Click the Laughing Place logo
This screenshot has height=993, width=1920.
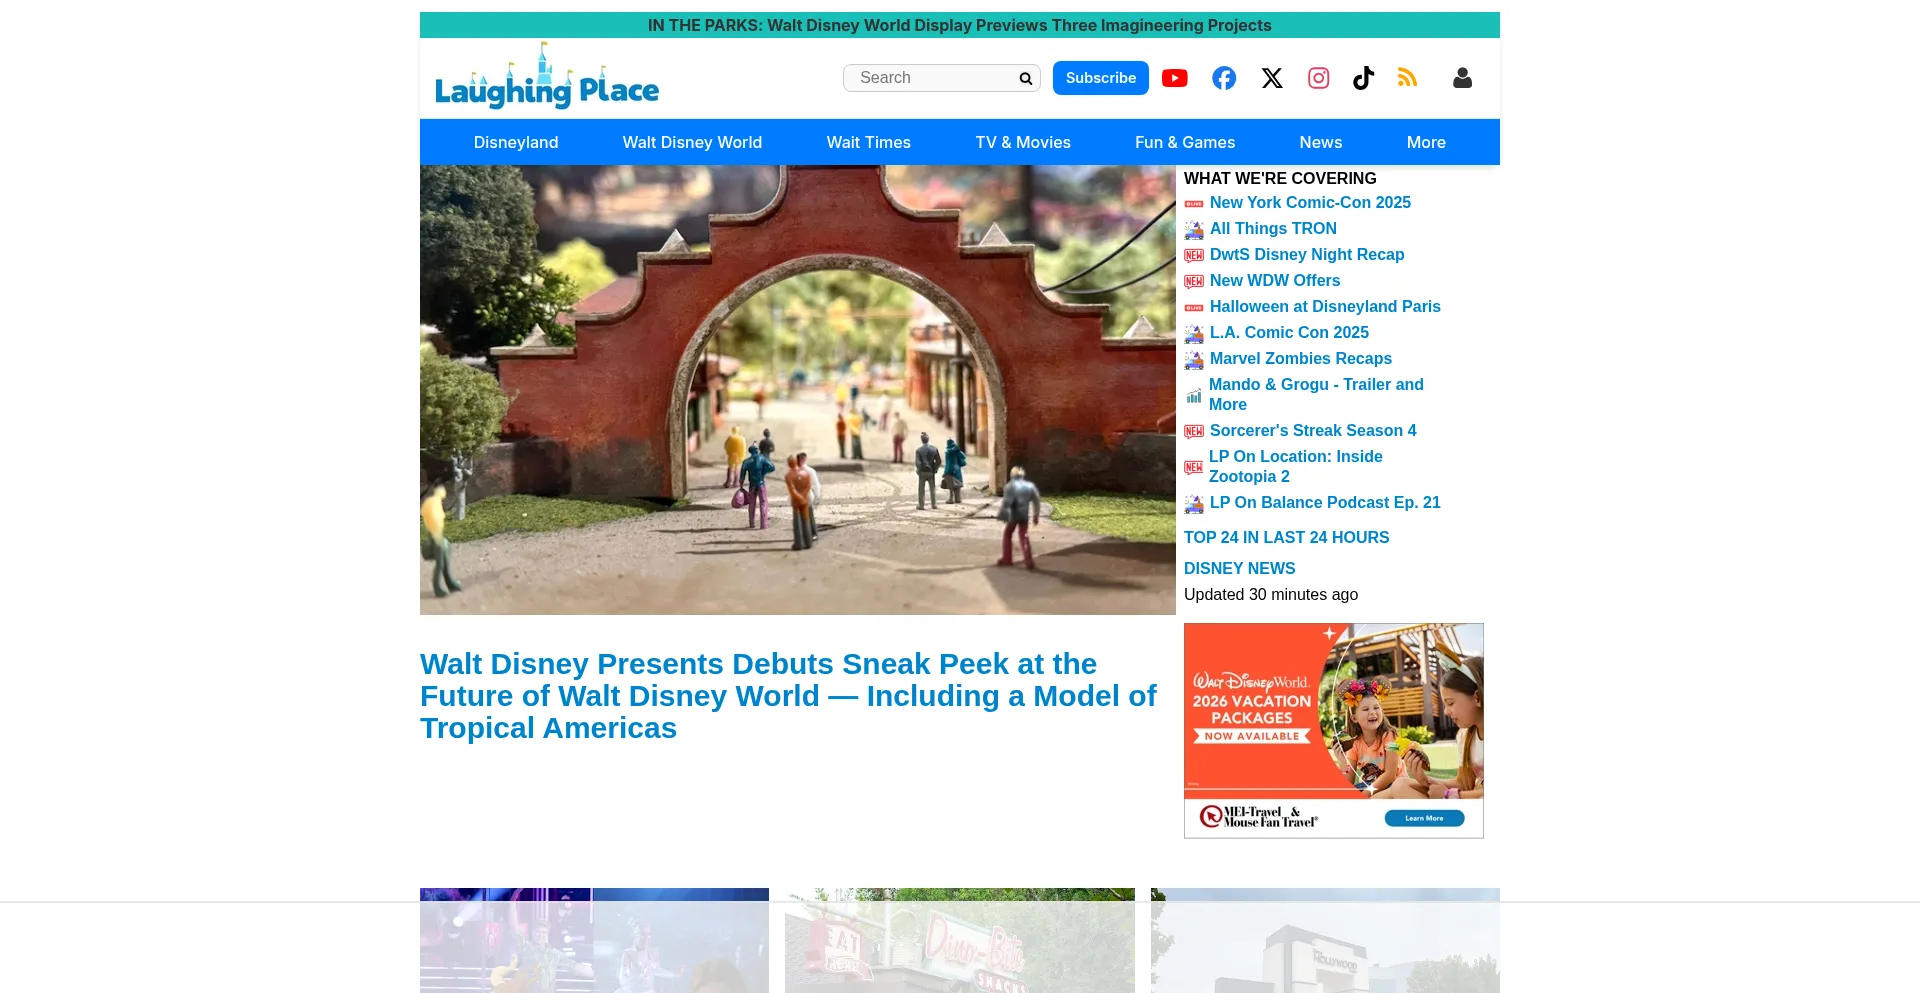(x=547, y=78)
